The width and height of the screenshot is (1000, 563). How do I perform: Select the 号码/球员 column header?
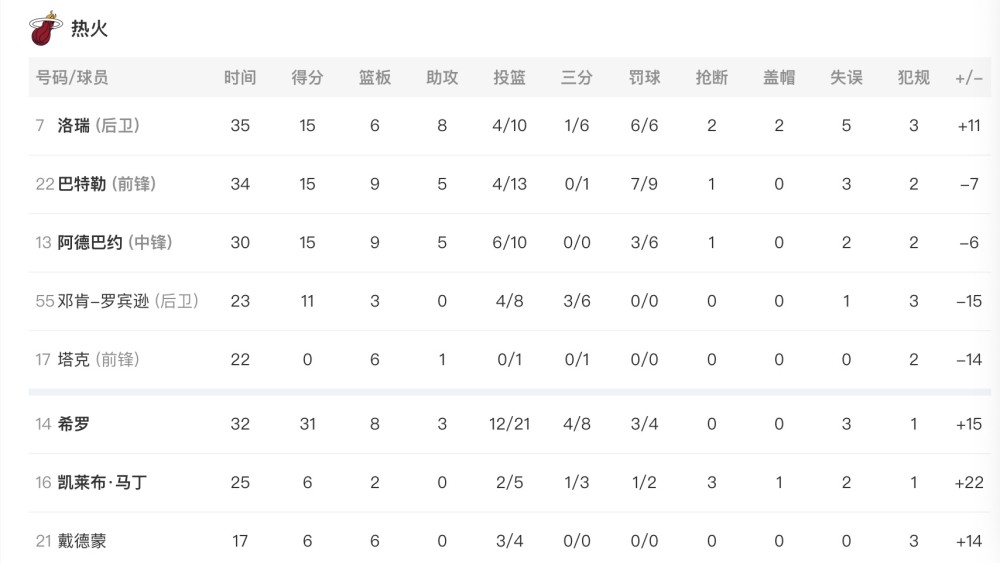[x=71, y=78]
